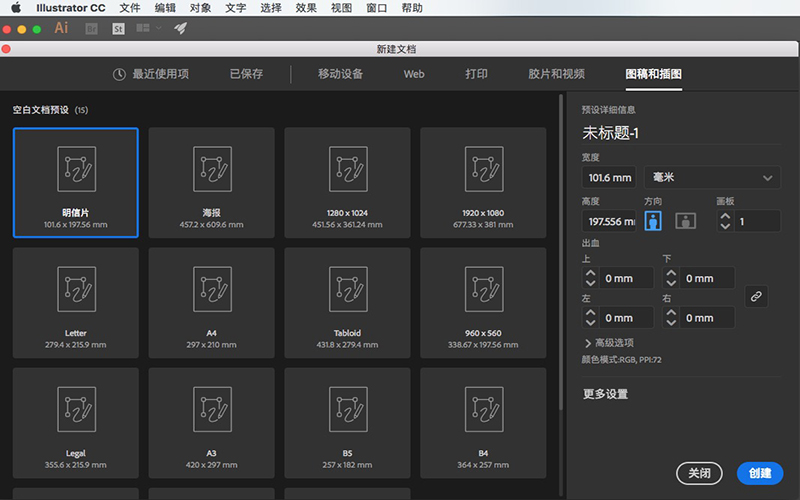The height and width of the screenshot is (500, 800).
Task: Select the Tabloid preset
Action: 347,303
